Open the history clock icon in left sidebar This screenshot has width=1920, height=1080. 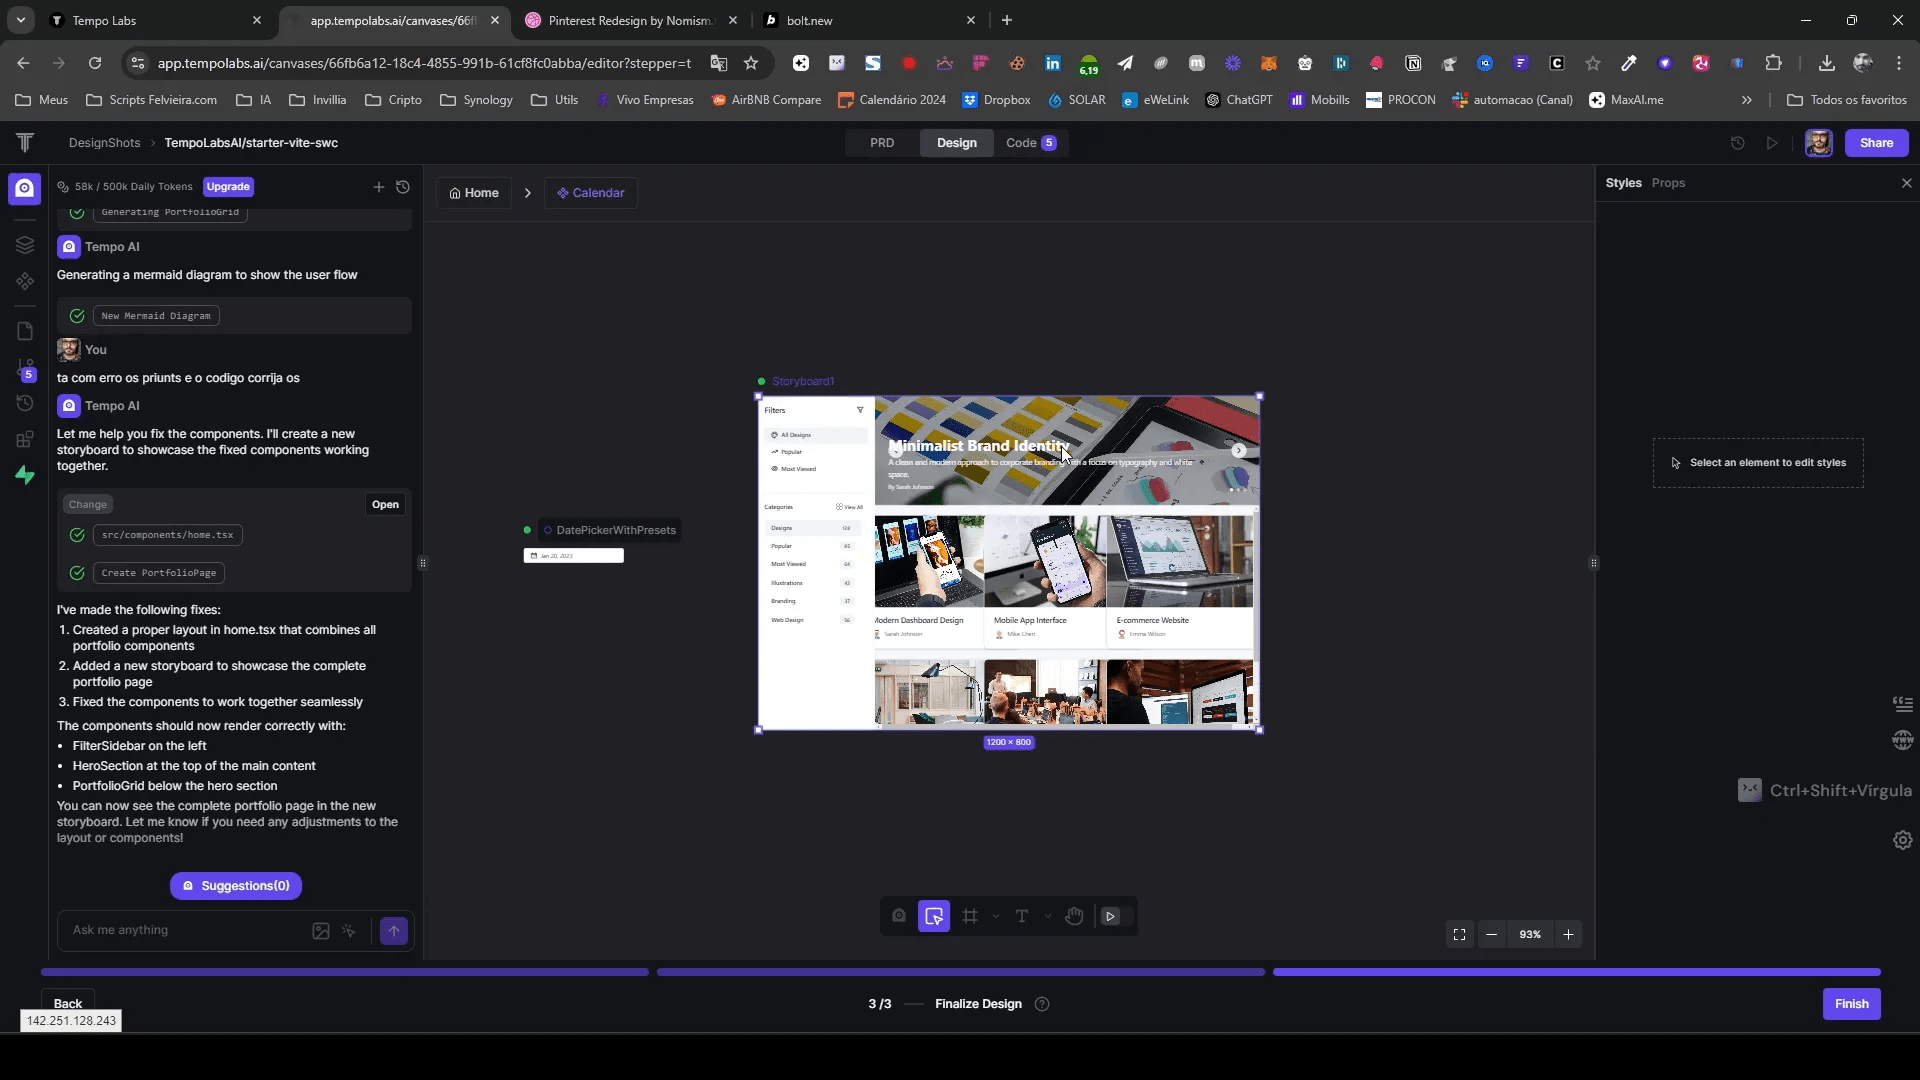coord(25,403)
